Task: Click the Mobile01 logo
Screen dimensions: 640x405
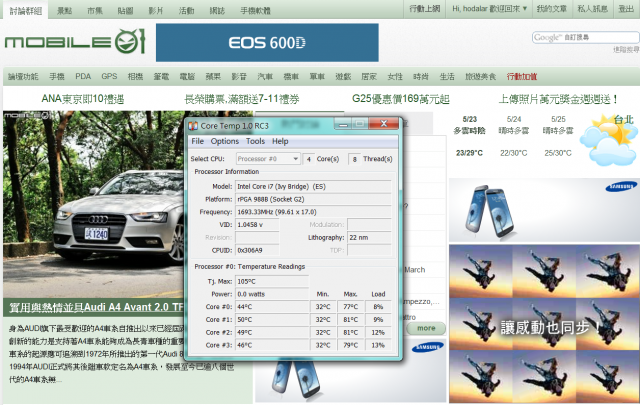Action: pos(75,41)
